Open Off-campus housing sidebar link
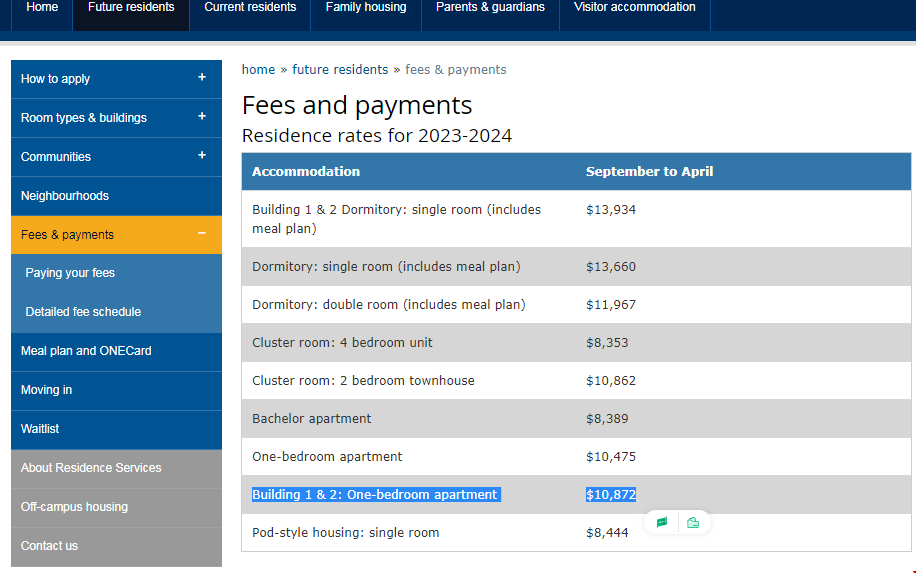 pos(74,507)
